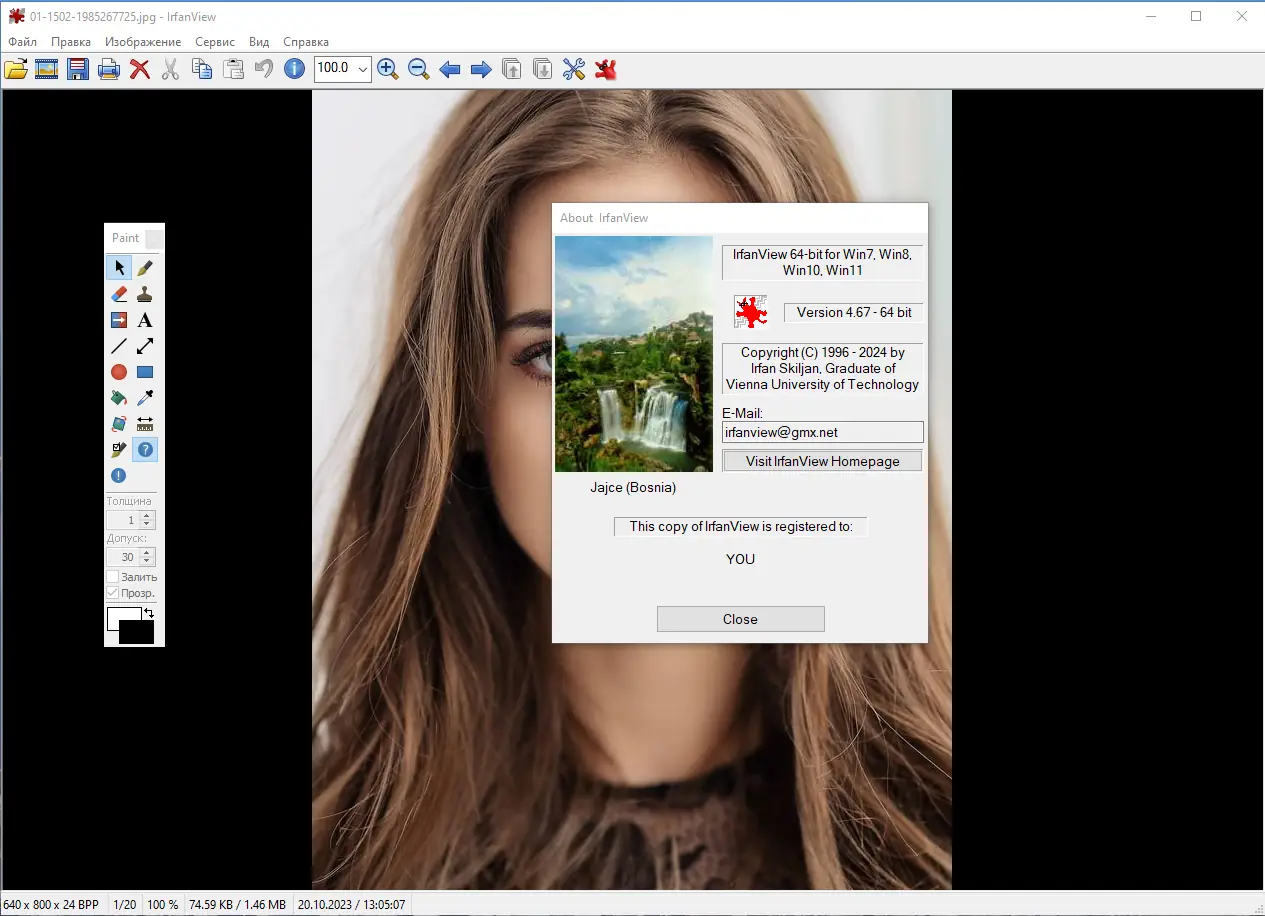Viewport: 1265px width, 916px height.
Task: Select the red ellipse tool
Action: pyautogui.click(x=119, y=372)
